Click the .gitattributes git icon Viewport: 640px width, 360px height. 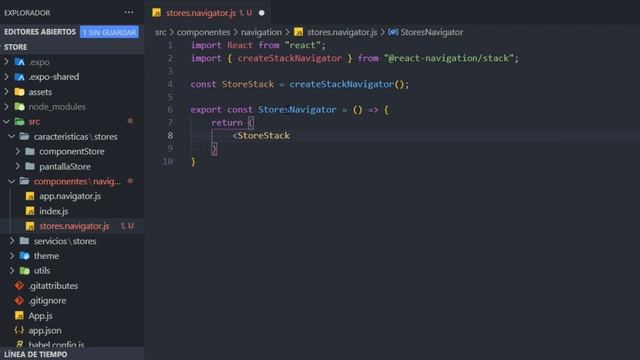coord(19,285)
